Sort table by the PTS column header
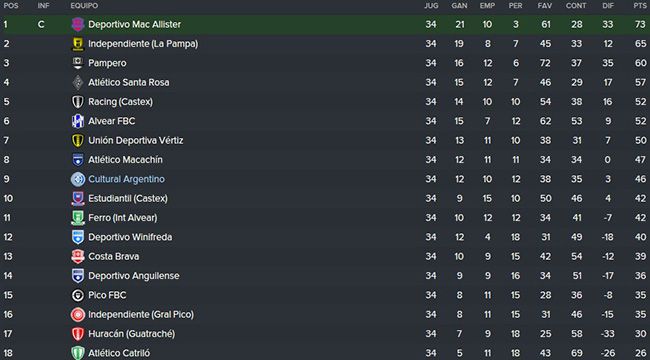Viewport: 650px width, 360px height. [x=640, y=6]
